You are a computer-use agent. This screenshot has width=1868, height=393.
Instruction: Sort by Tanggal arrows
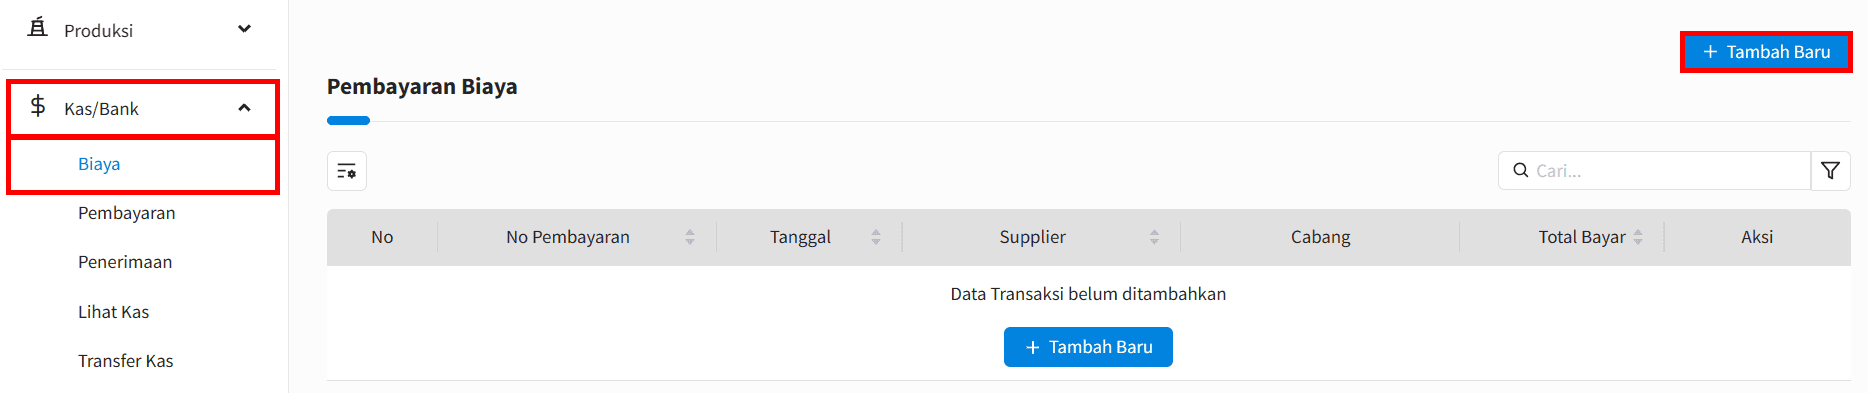pyautogui.click(x=876, y=237)
